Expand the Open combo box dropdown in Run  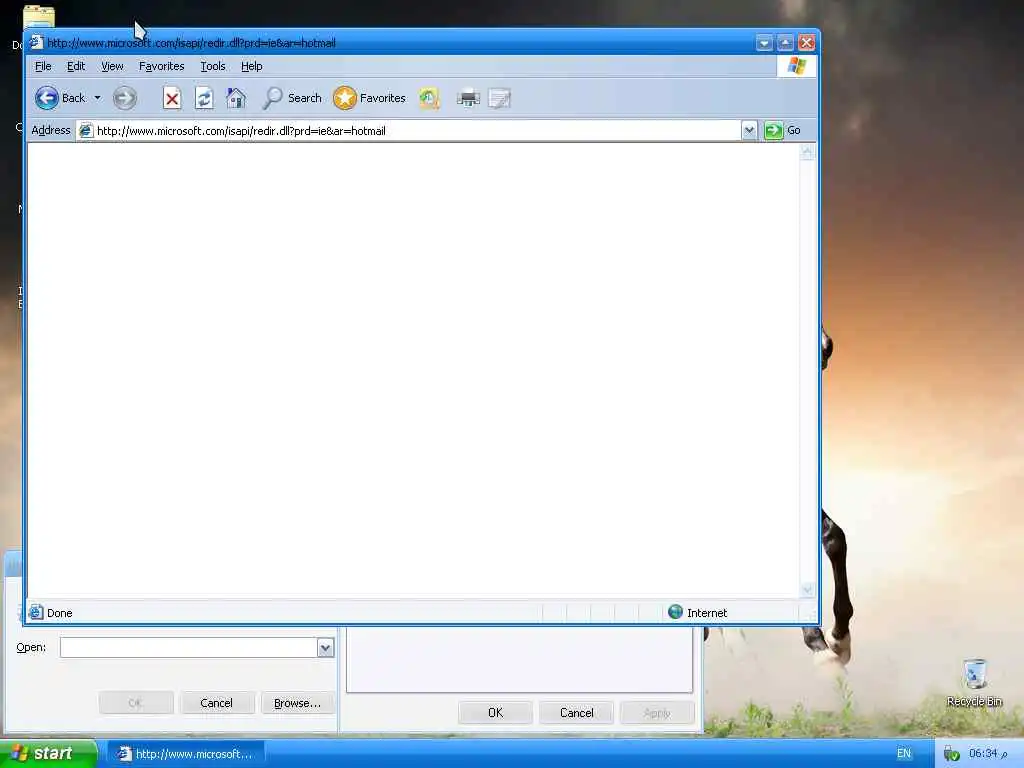[x=325, y=648]
